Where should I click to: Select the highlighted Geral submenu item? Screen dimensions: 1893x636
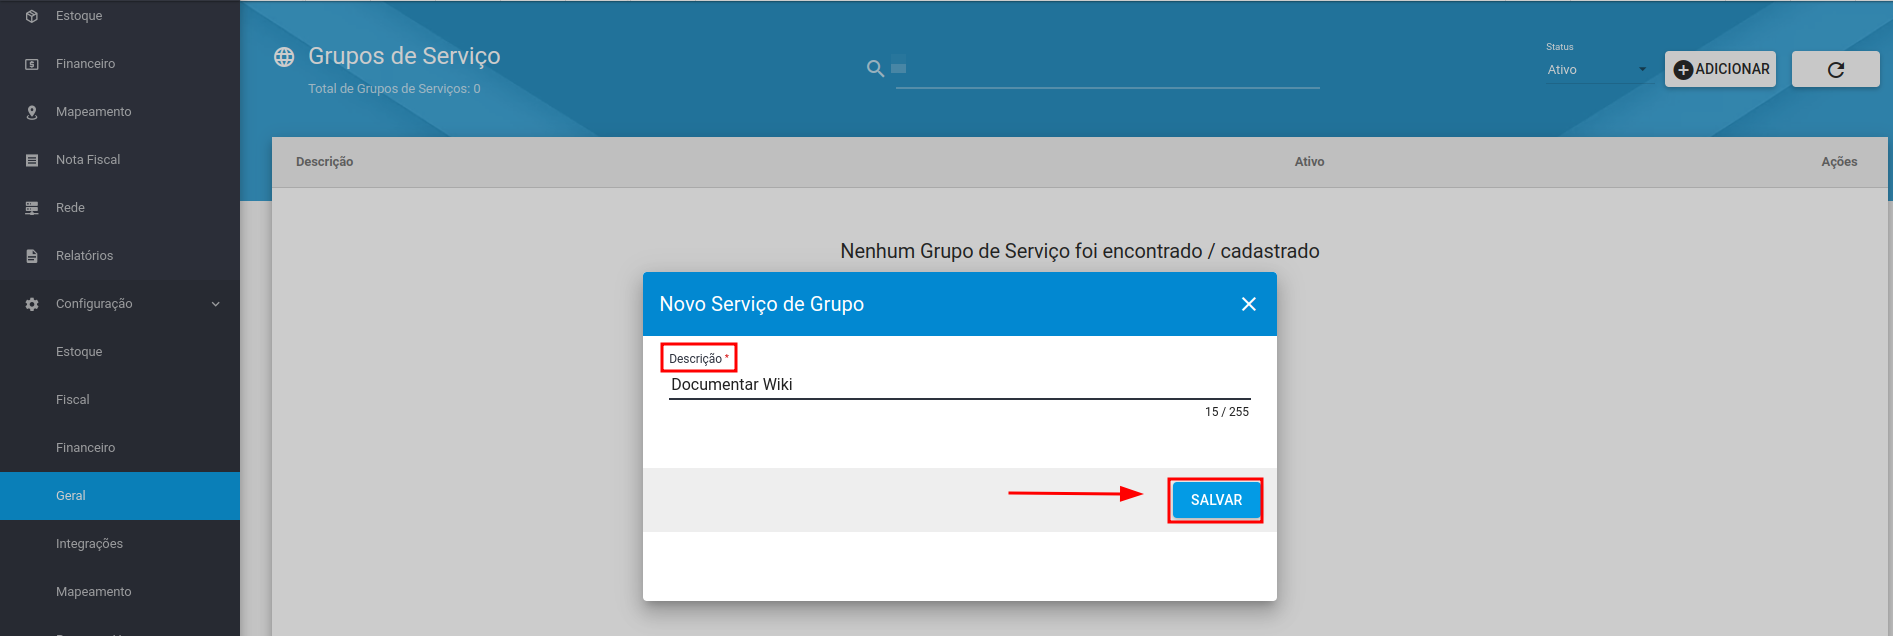pyautogui.click(x=120, y=496)
